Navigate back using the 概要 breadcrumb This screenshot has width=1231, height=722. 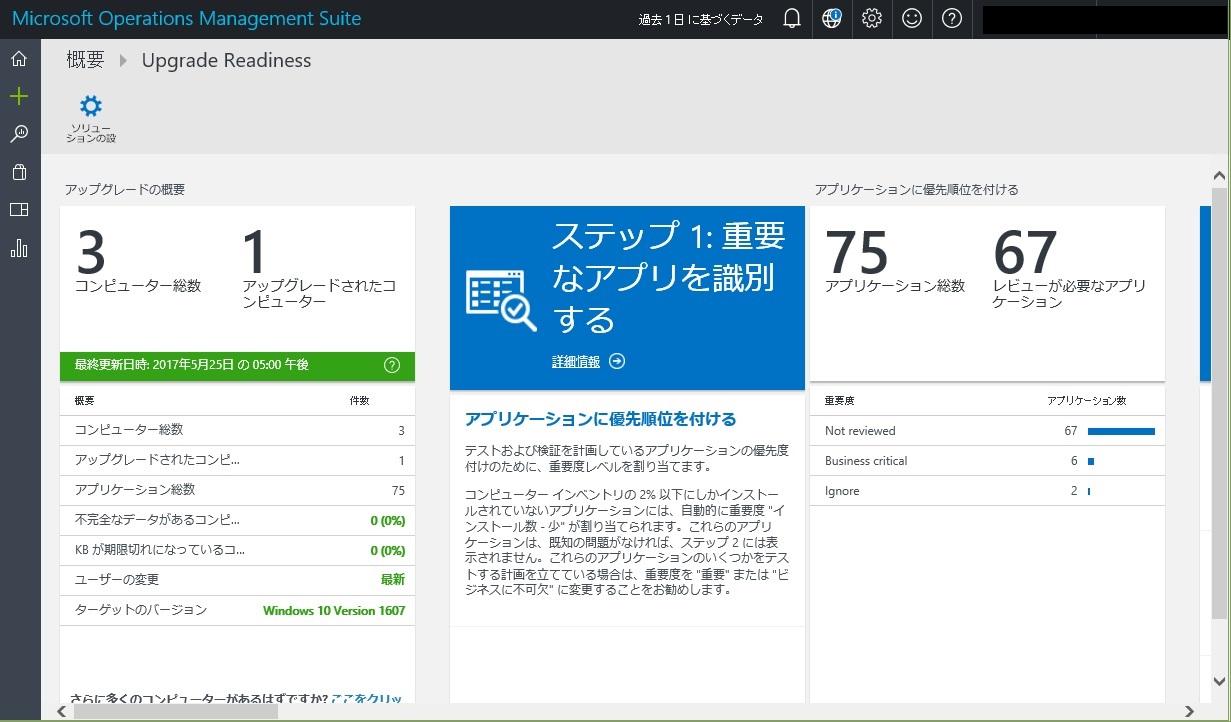coord(84,60)
